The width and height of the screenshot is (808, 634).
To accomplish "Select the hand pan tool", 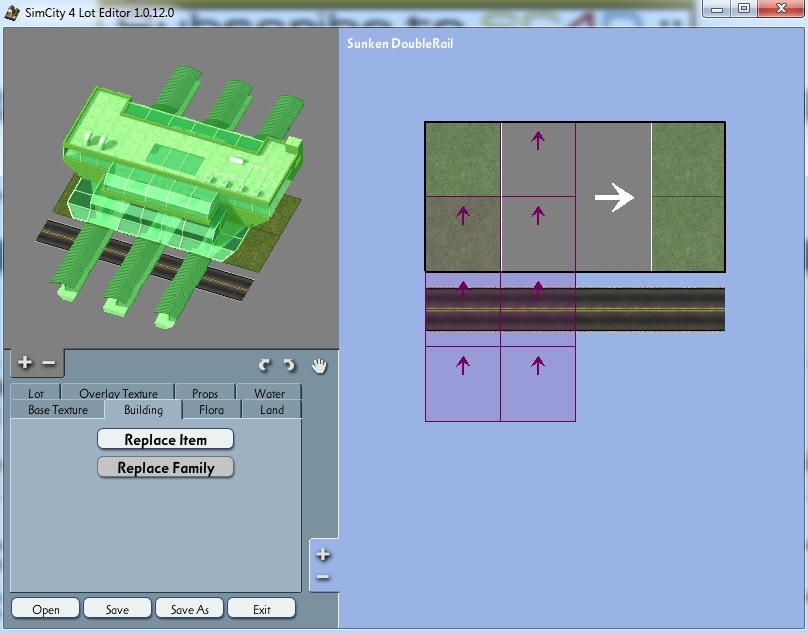I will coord(319,366).
